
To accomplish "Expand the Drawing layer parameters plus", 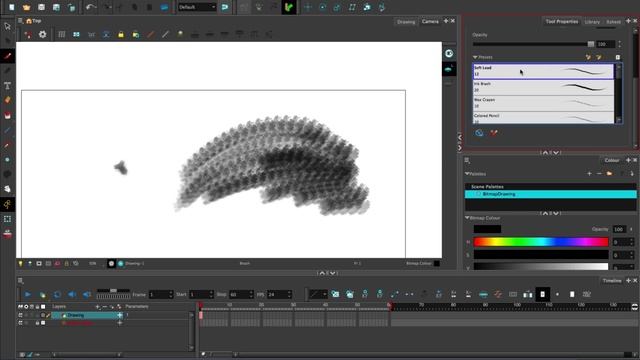I will pyautogui.click(x=120, y=315).
